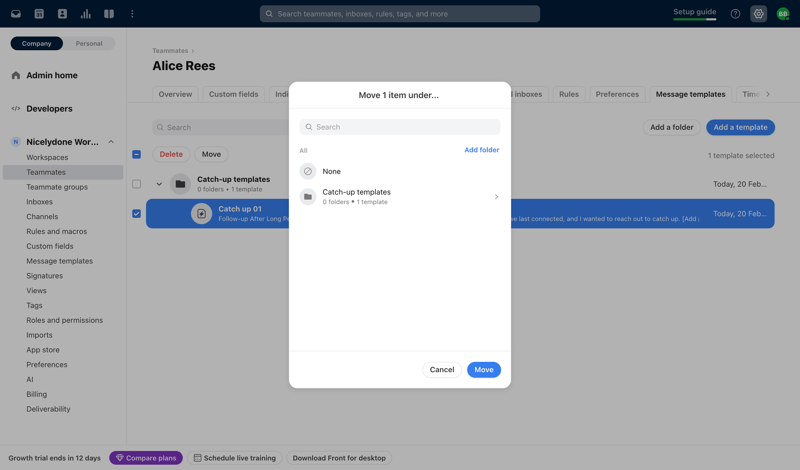Click the Add a folder button

pos(671,127)
